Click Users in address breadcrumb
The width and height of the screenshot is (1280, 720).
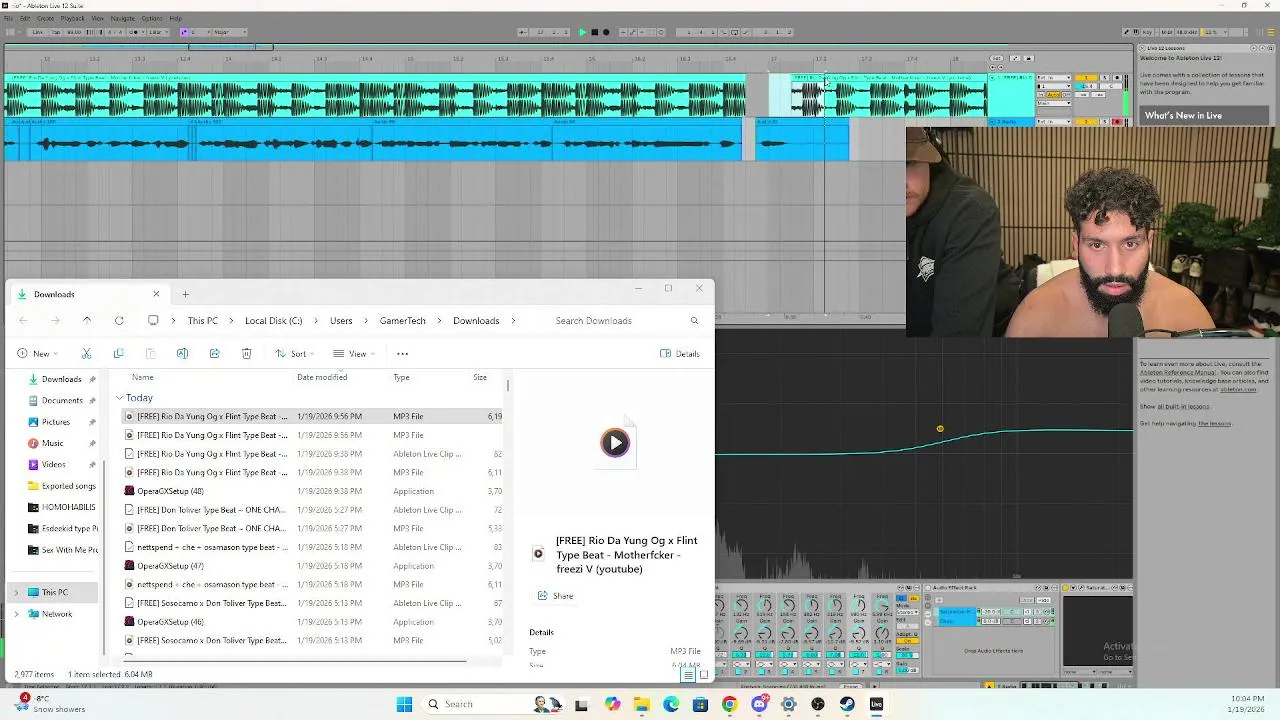tap(341, 321)
